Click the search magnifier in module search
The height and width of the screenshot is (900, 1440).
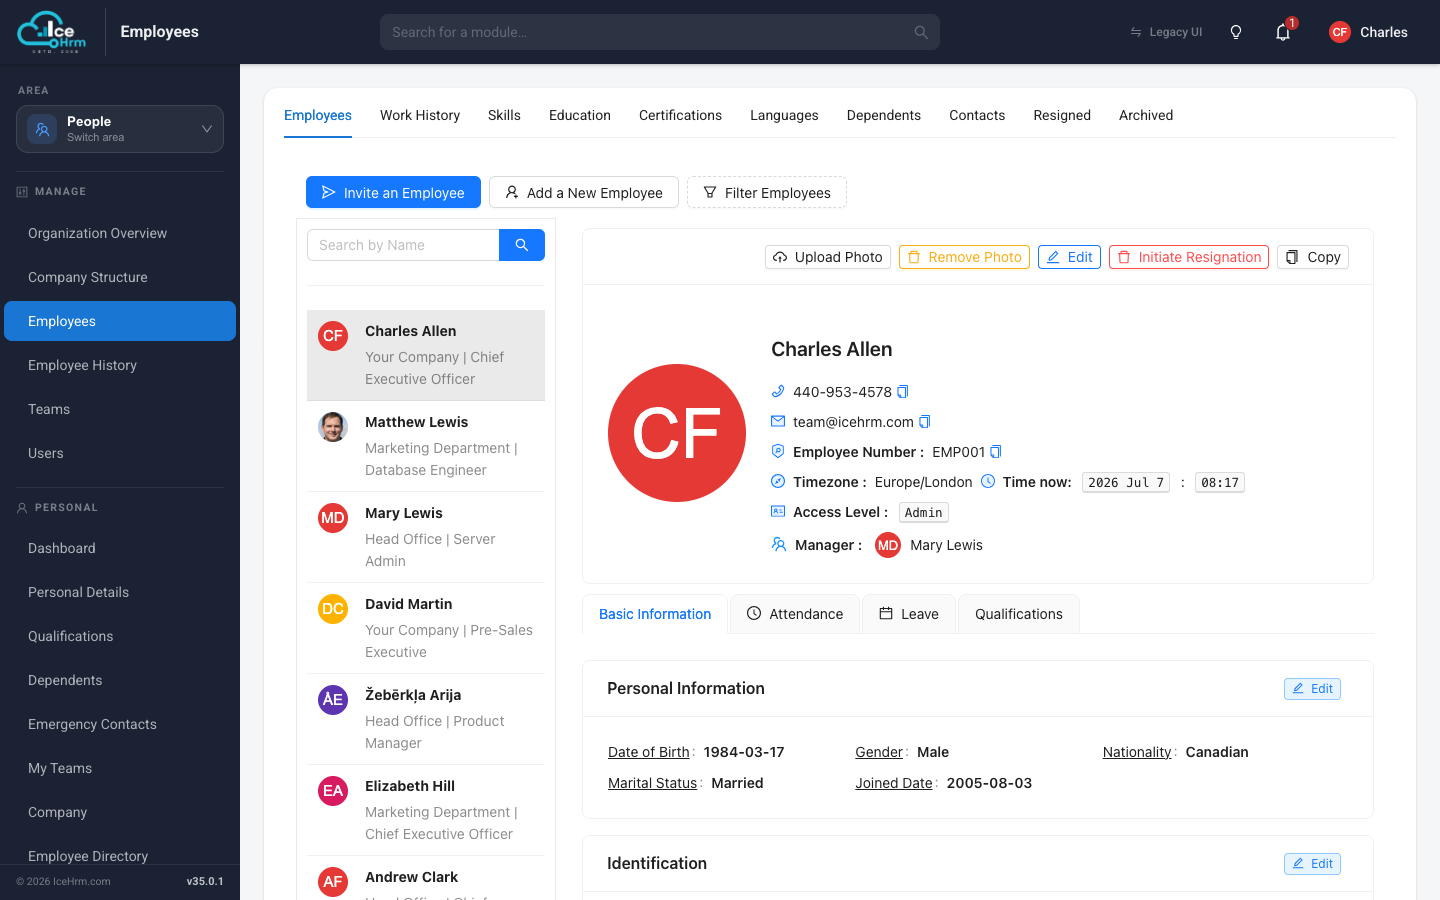pos(921,32)
